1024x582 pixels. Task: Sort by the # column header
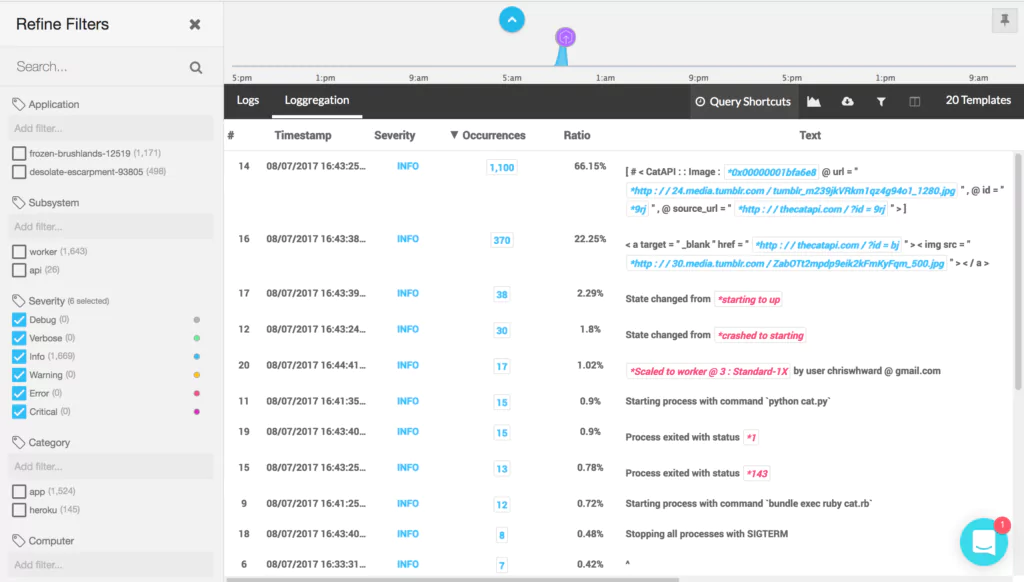pos(231,136)
